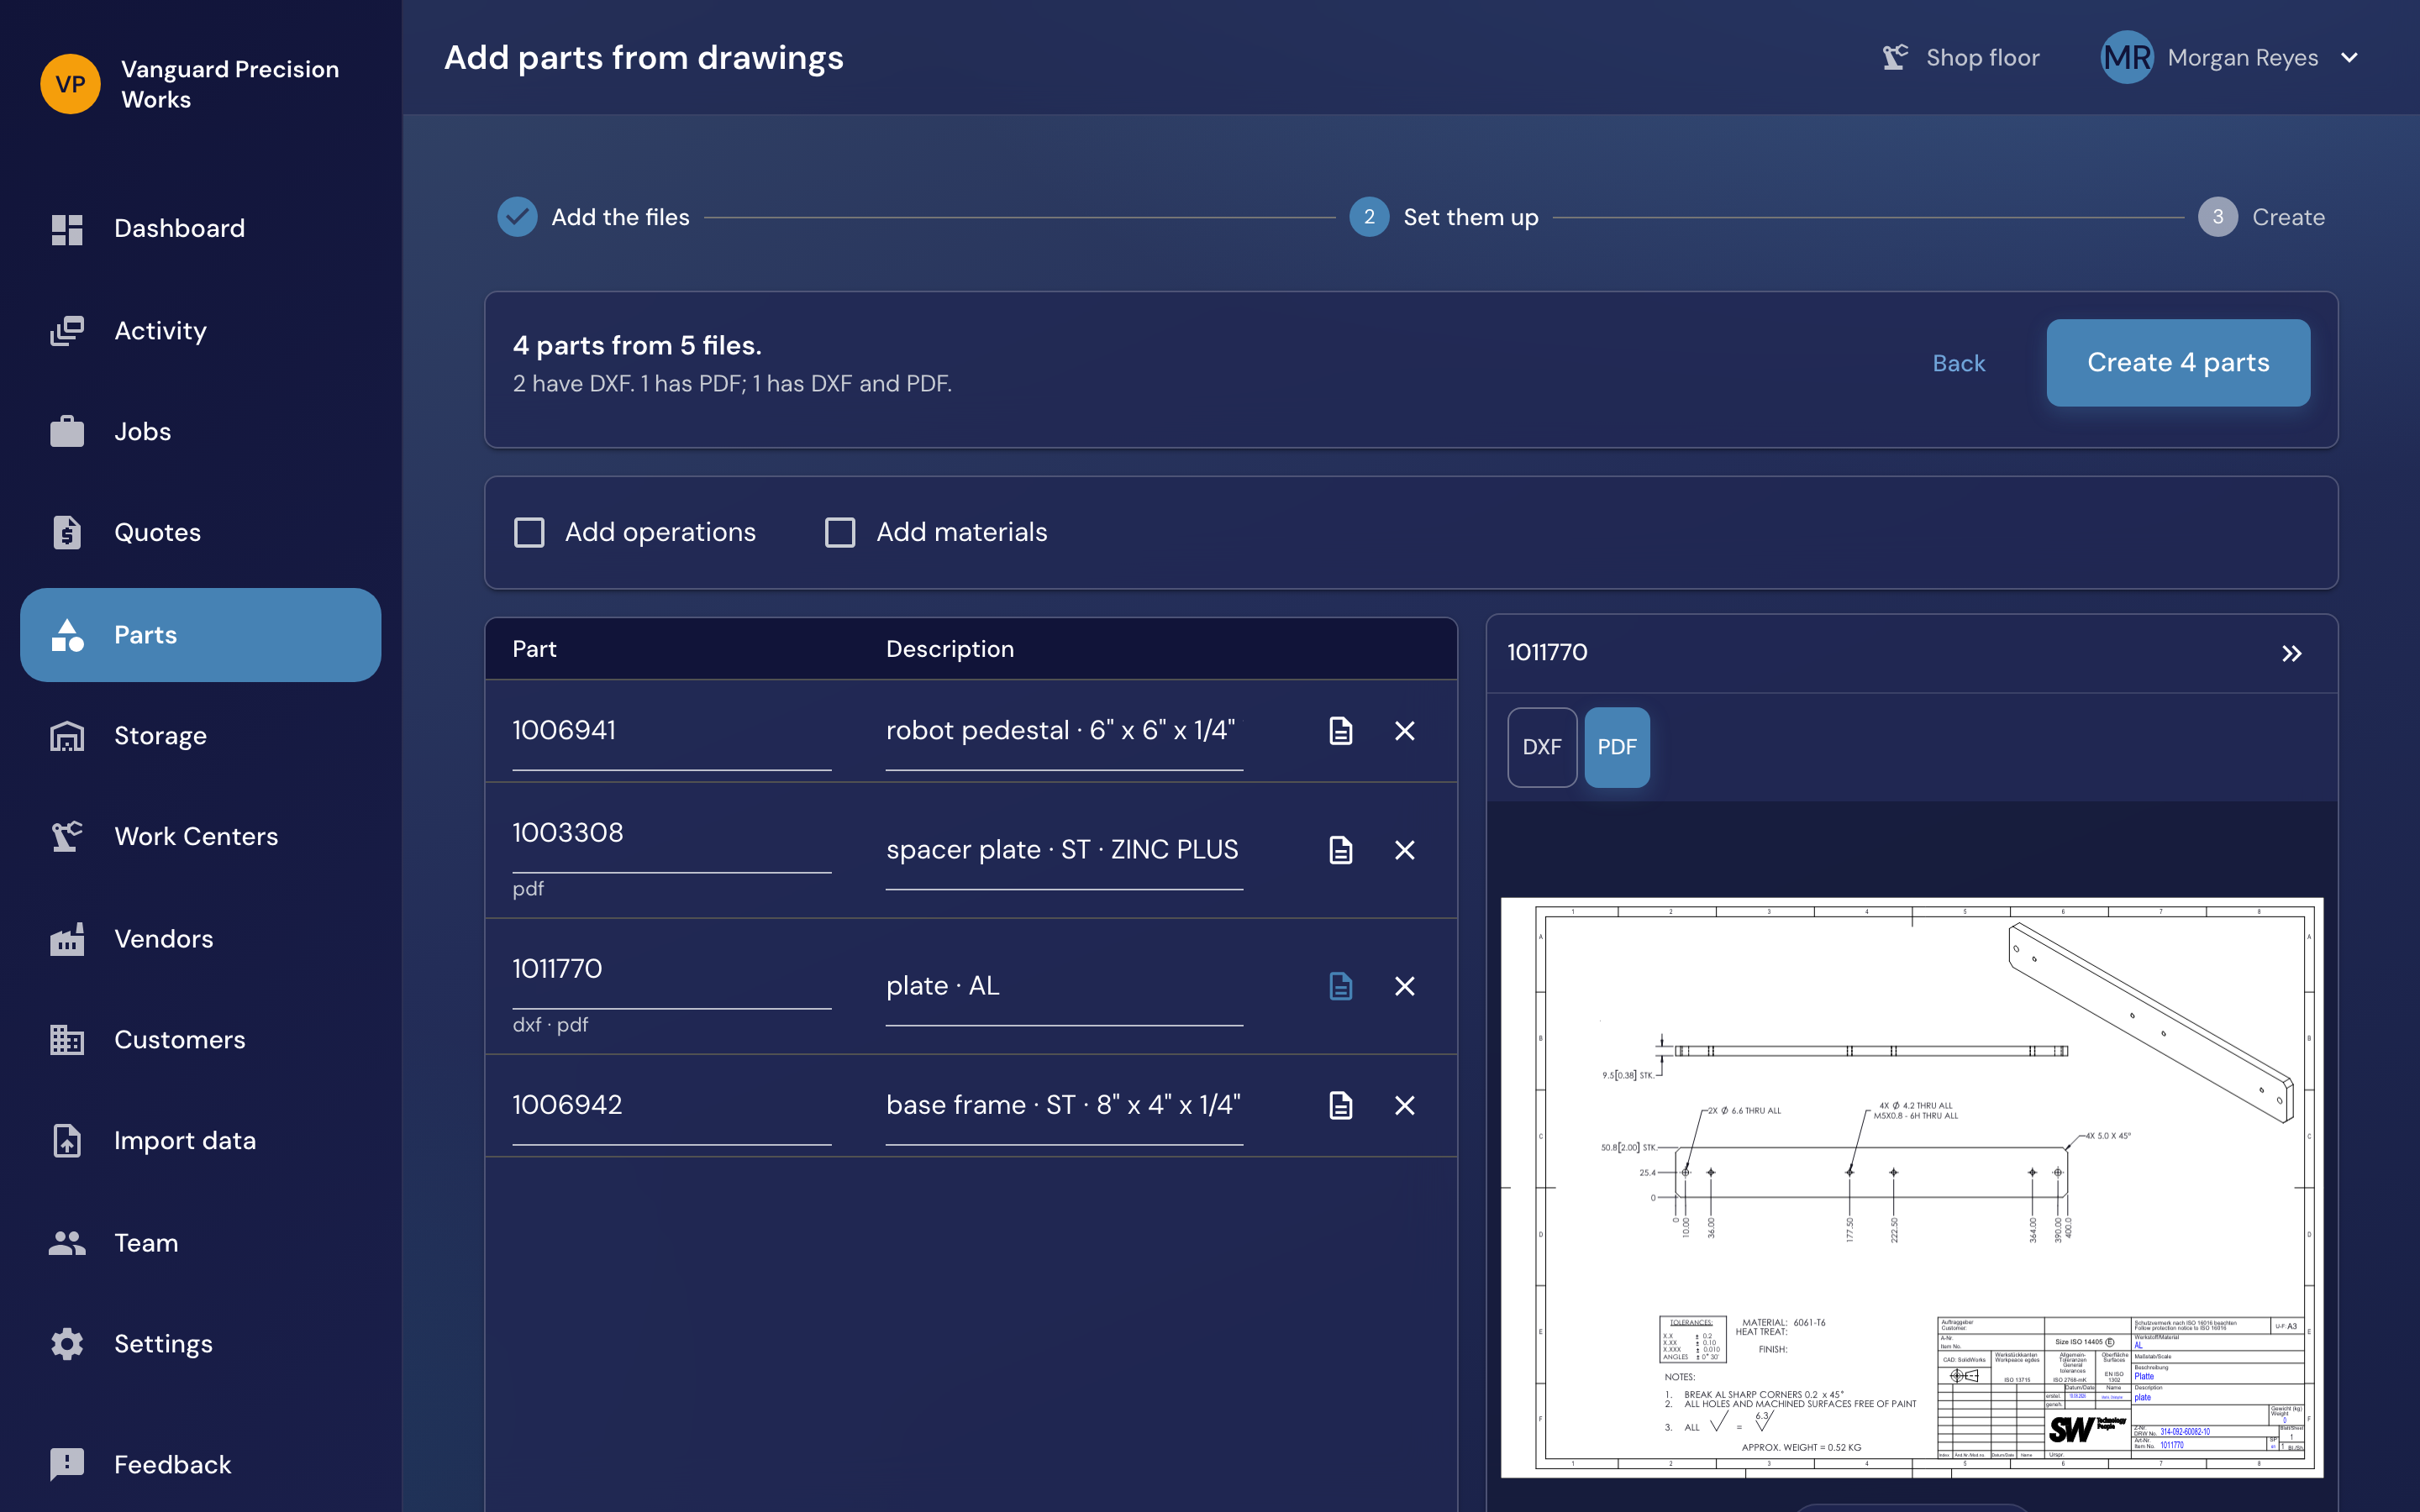Enable the Add operations checkbox
The image size is (2420, 1512).
pos(529,532)
